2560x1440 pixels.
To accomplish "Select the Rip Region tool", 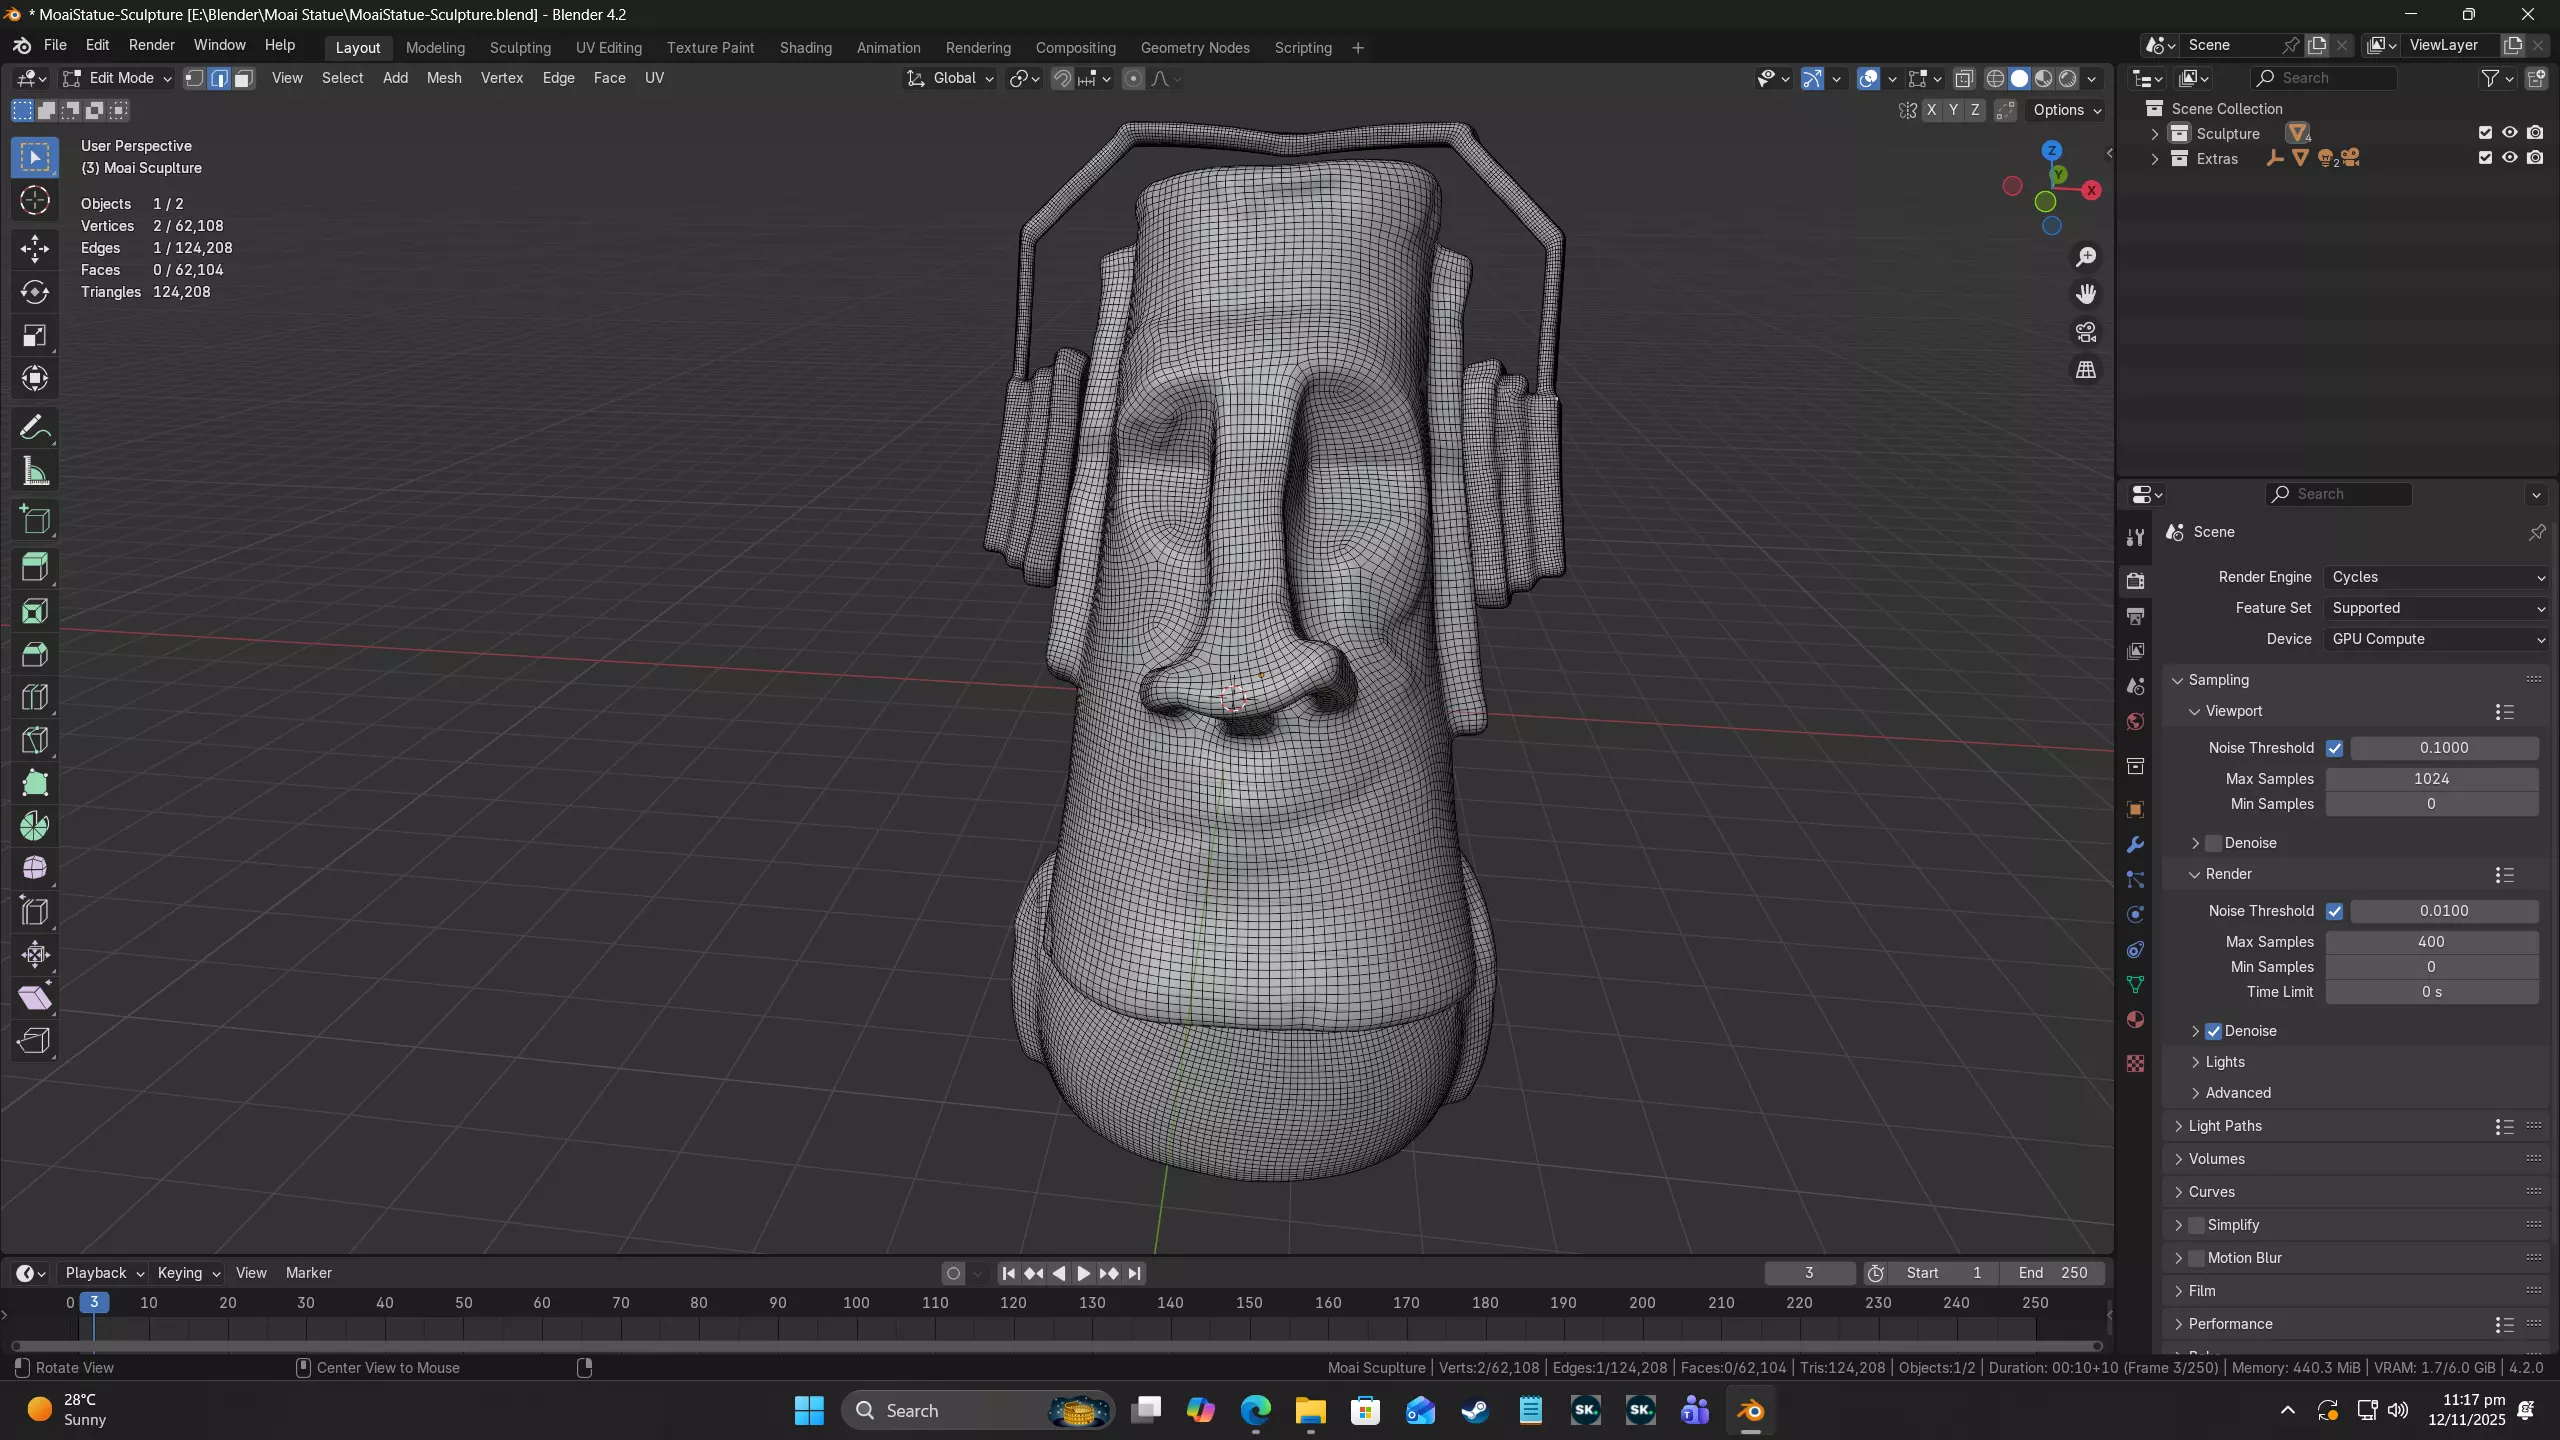I will tap(35, 1041).
